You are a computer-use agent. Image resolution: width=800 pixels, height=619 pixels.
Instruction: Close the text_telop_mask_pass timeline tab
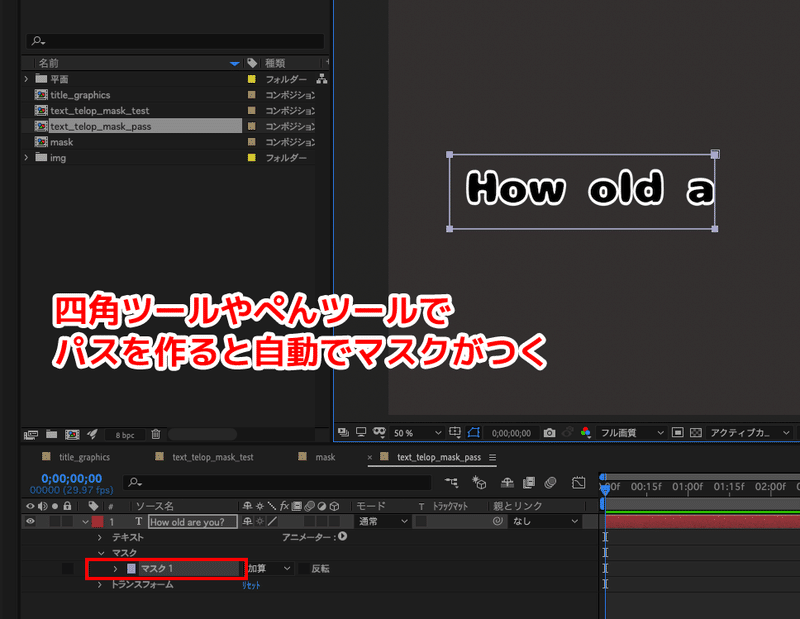pyautogui.click(x=370, y=457)
